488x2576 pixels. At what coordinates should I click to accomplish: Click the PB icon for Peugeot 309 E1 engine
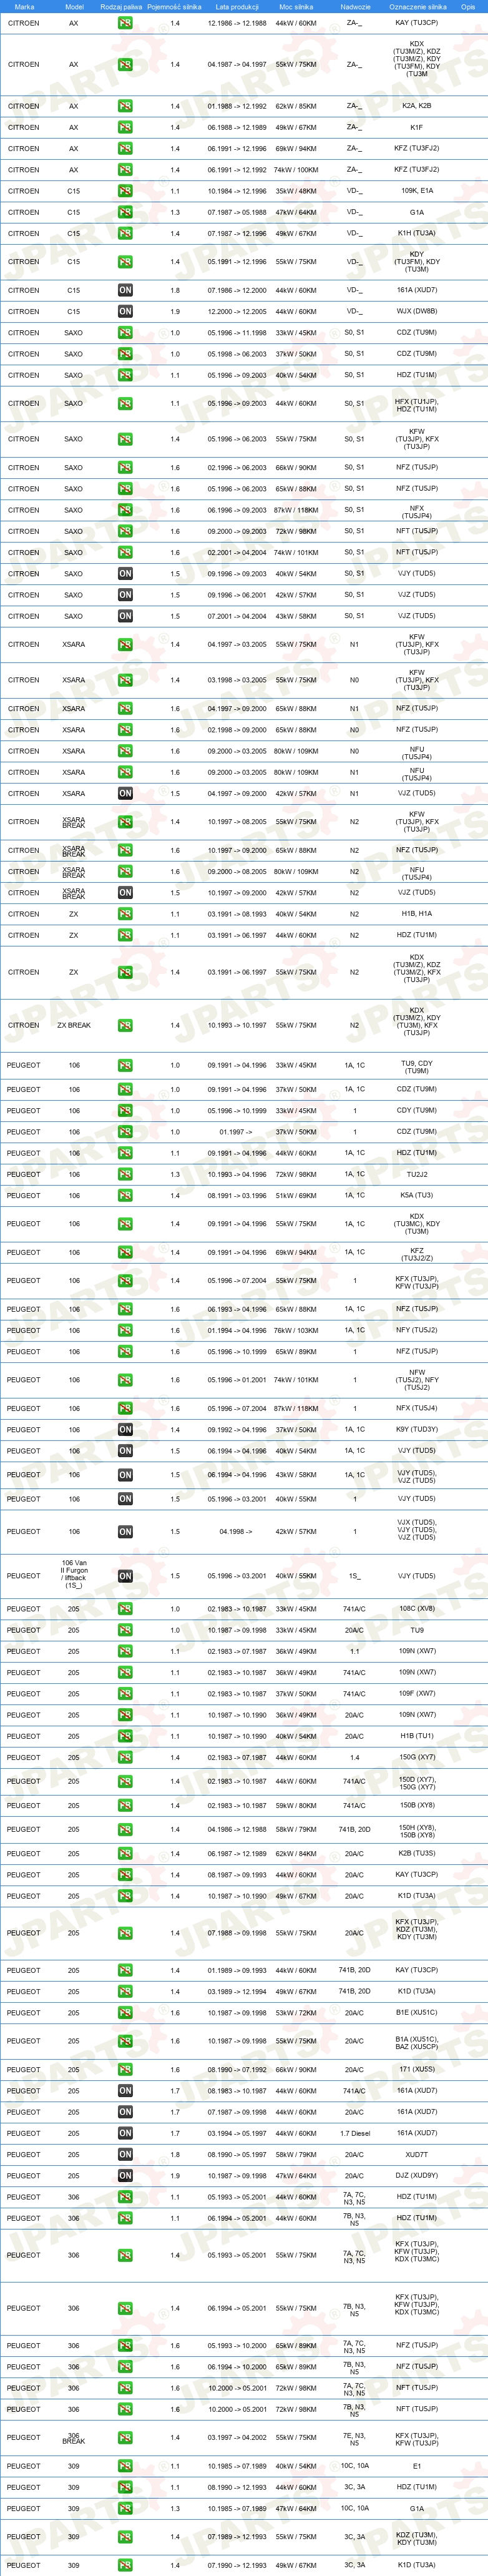tap(125, 2466)
